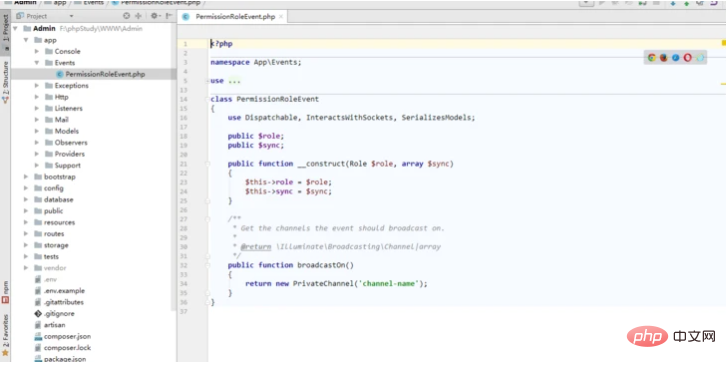Click the composer.lock file icon
The image size is (726, 369).
point(38,348)
